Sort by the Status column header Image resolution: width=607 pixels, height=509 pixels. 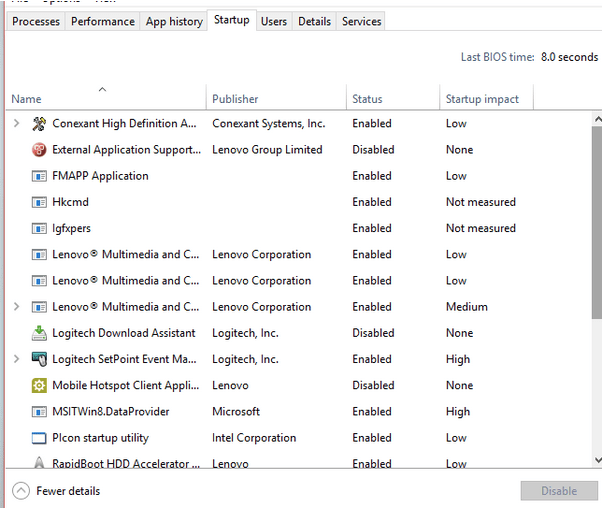(x=393, y=98)
